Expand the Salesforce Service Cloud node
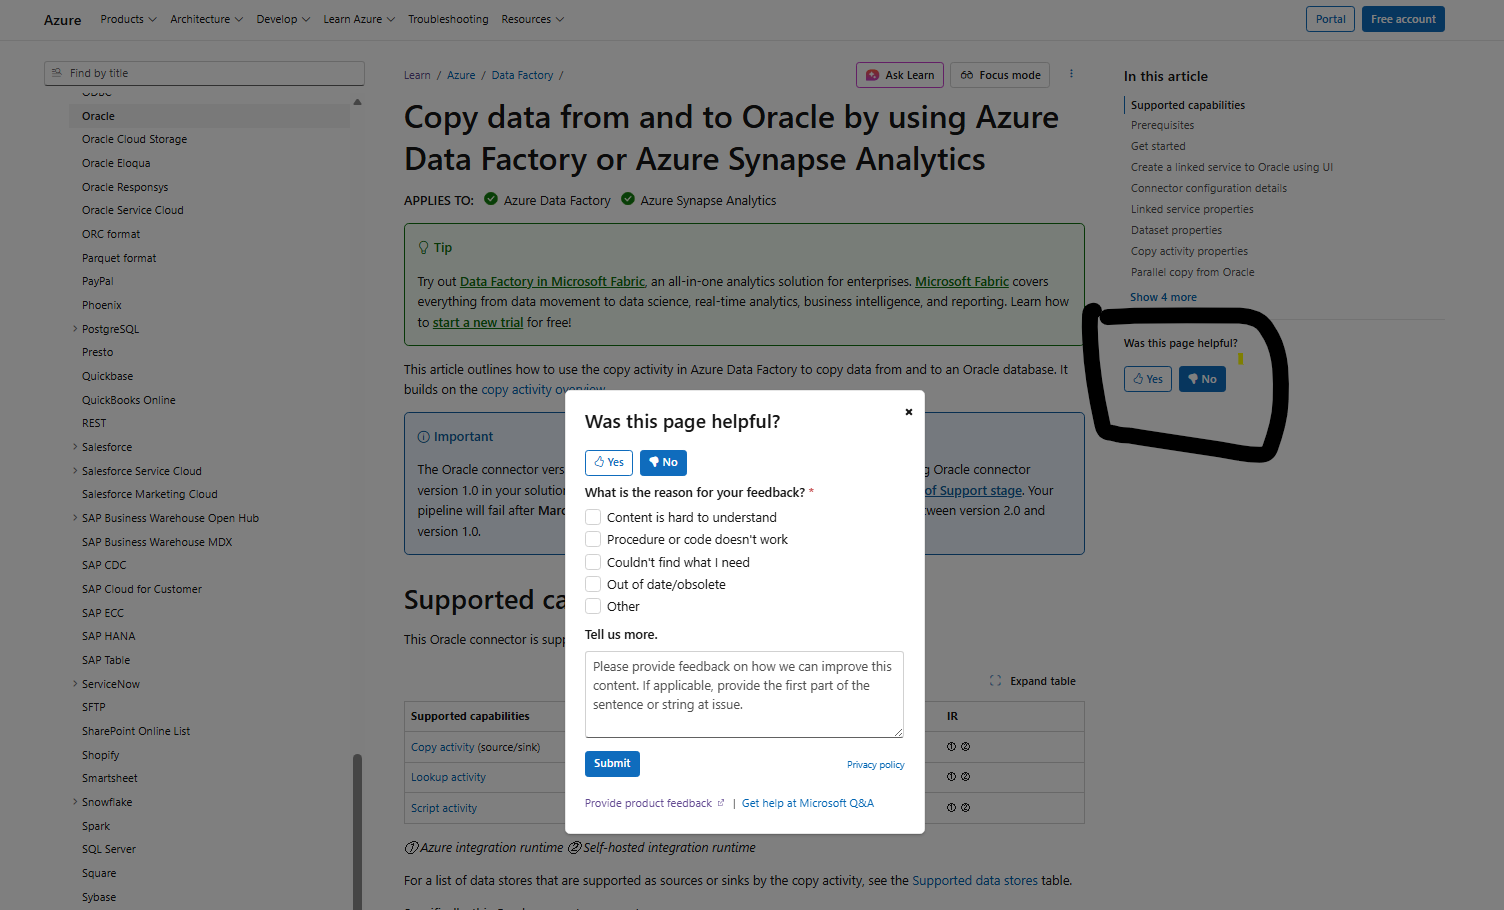The width and height of the screenshot is (1504, 910). (75, 471)
